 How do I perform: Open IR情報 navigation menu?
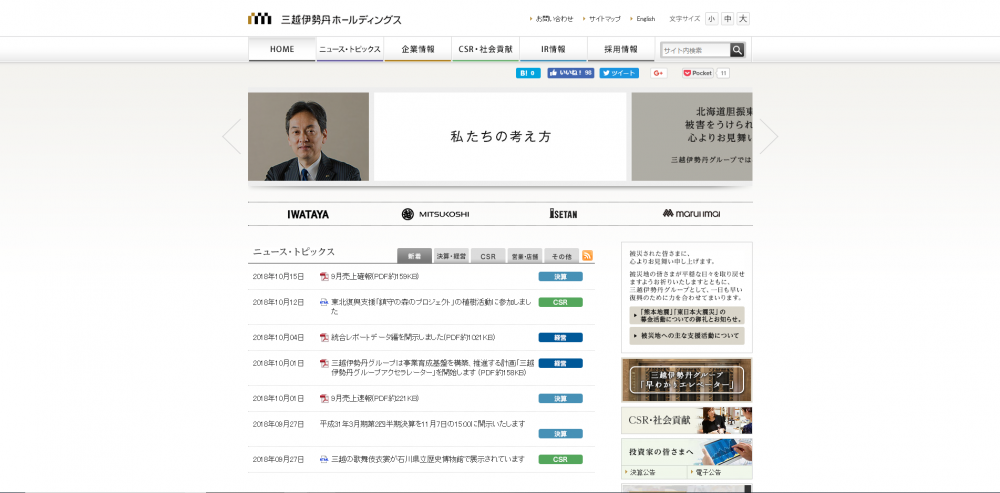554,49
